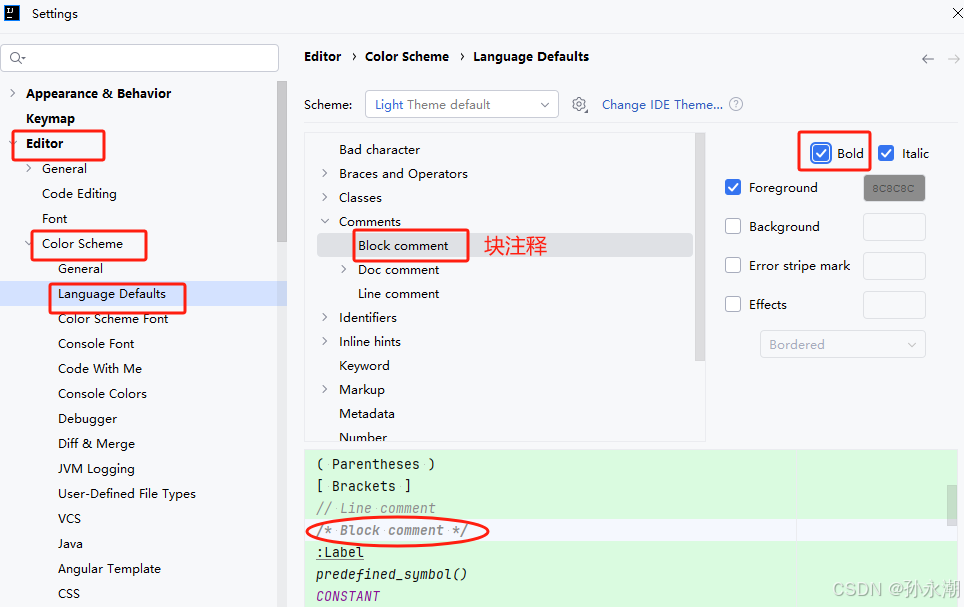The height and width of the screenshot is (607, 964).
Task: Open Console Colors settings
Action: tap(103, 394)
